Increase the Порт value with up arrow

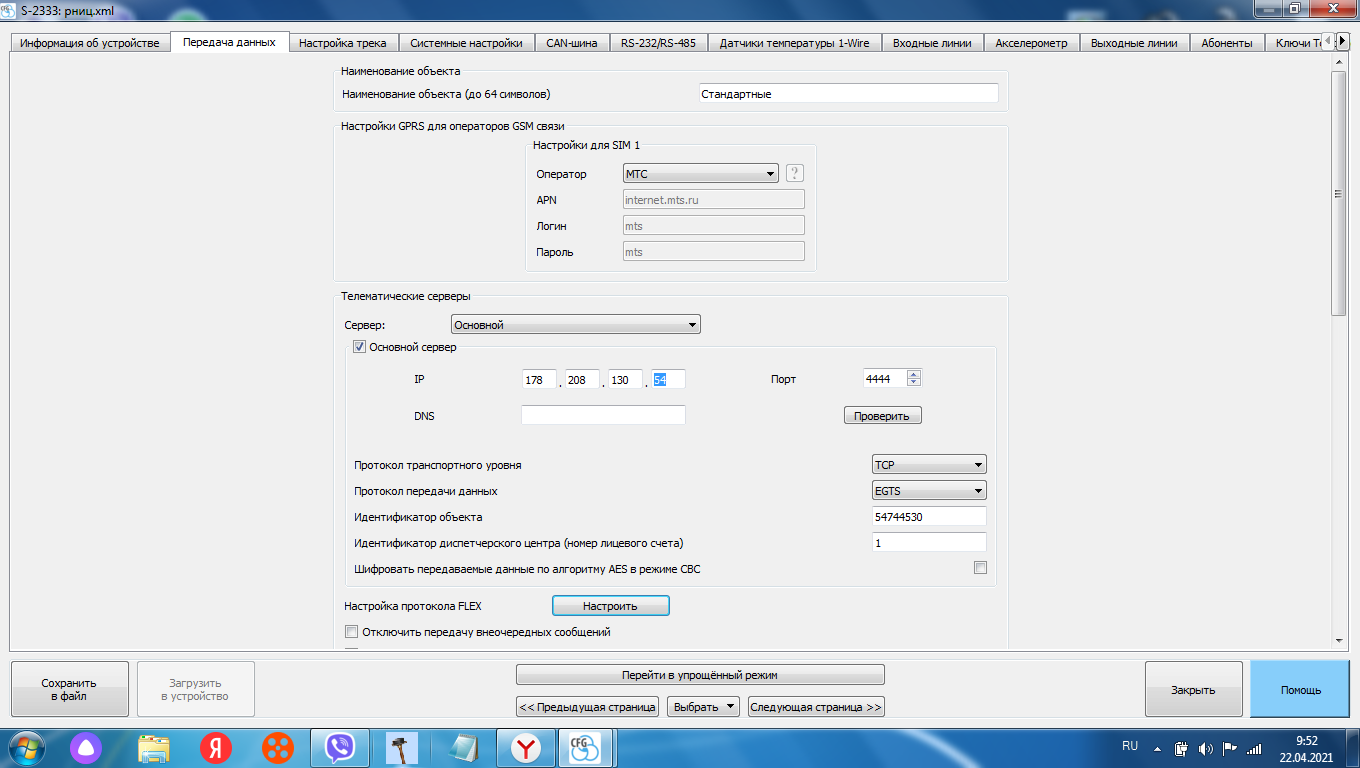(913, 374)
